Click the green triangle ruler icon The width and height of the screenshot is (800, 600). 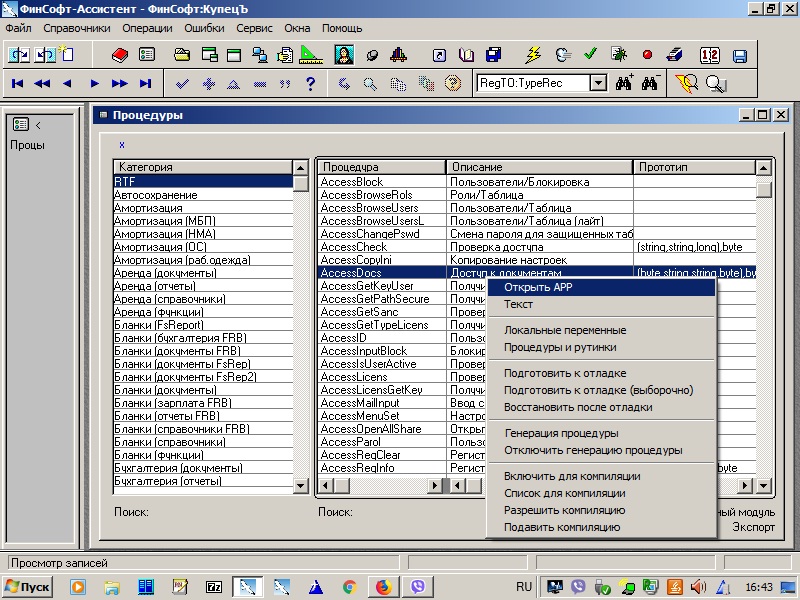(310, 55)
